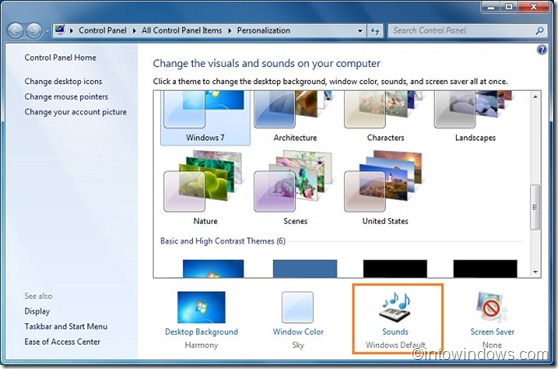Click the address bar computer icon

coord(60,30)
